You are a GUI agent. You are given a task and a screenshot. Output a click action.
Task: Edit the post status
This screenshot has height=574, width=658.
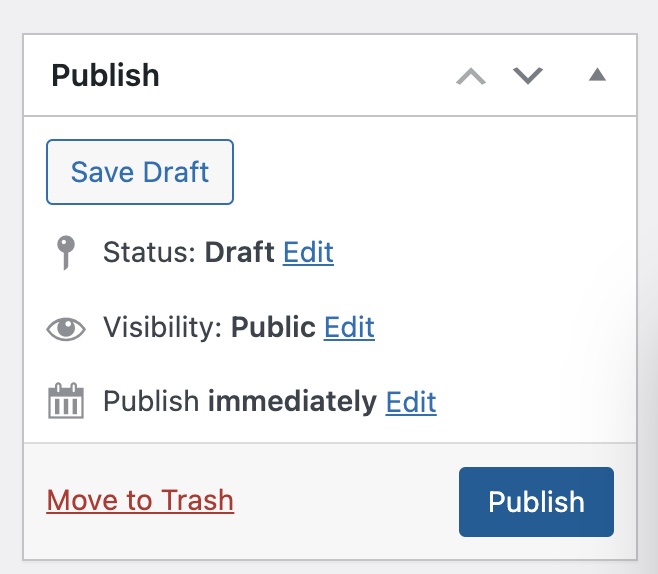pos(308,253)
